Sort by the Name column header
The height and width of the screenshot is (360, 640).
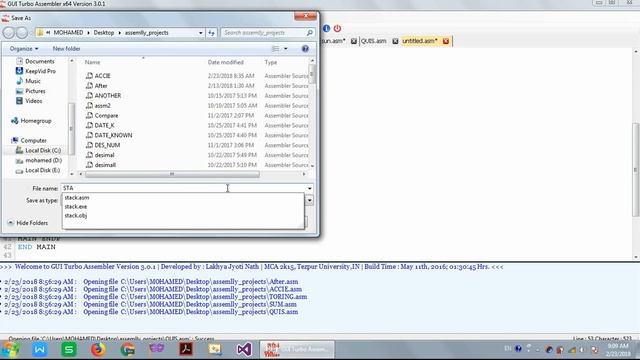point(92,62)
